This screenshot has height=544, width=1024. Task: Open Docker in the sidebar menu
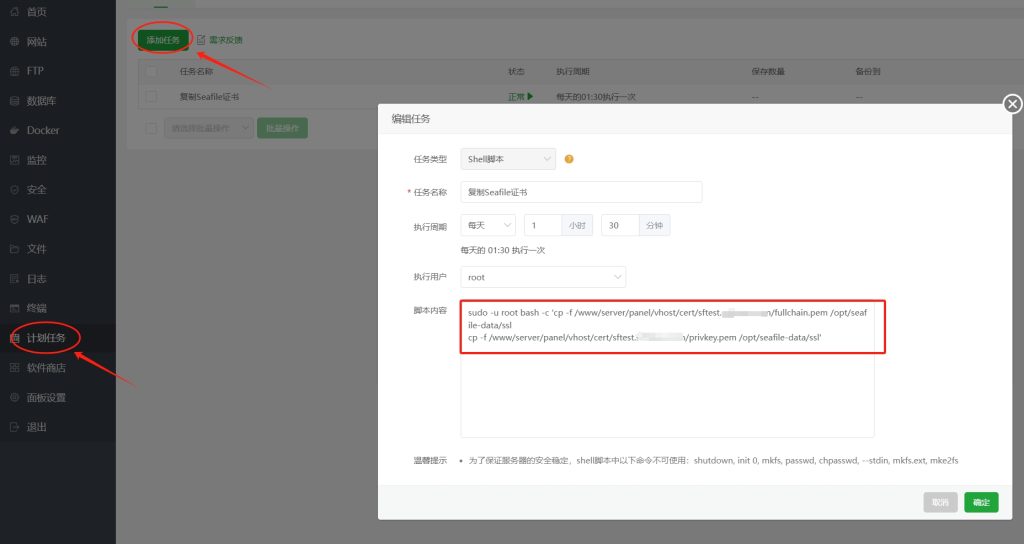[x=43, y=131]
